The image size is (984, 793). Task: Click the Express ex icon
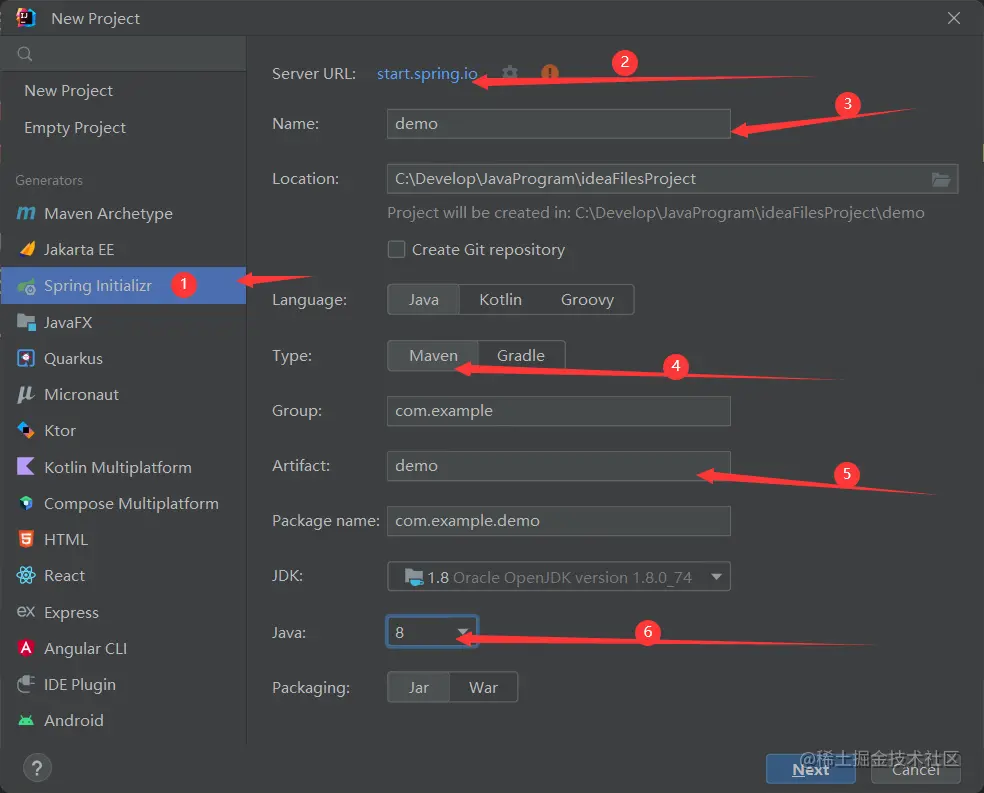(x=26, y=611)
